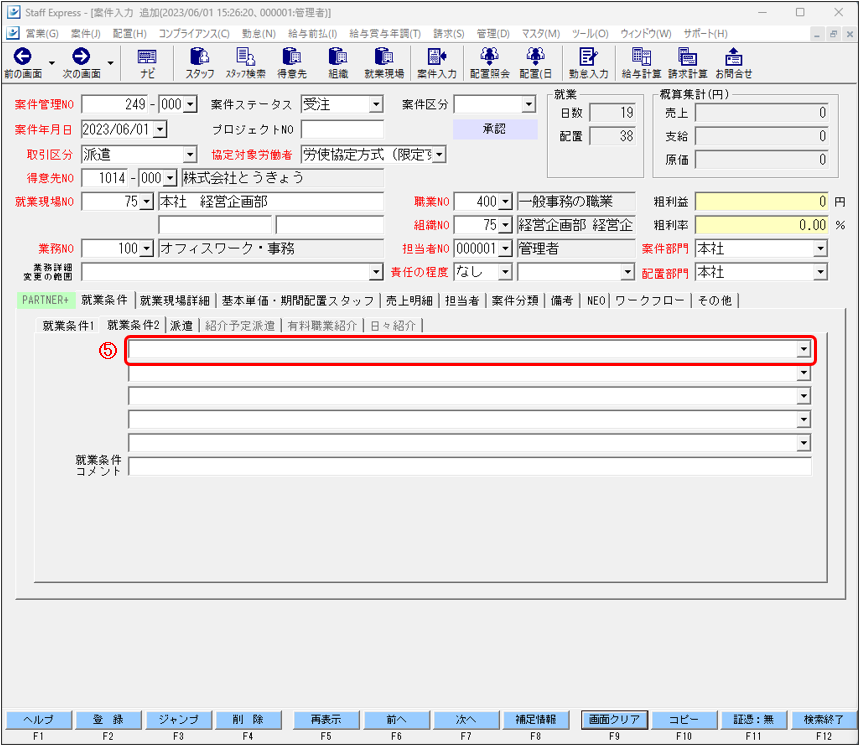Go forward with the 次の画面 arrow icon
This screenshot has height=746, width=861.
point(81,56)
